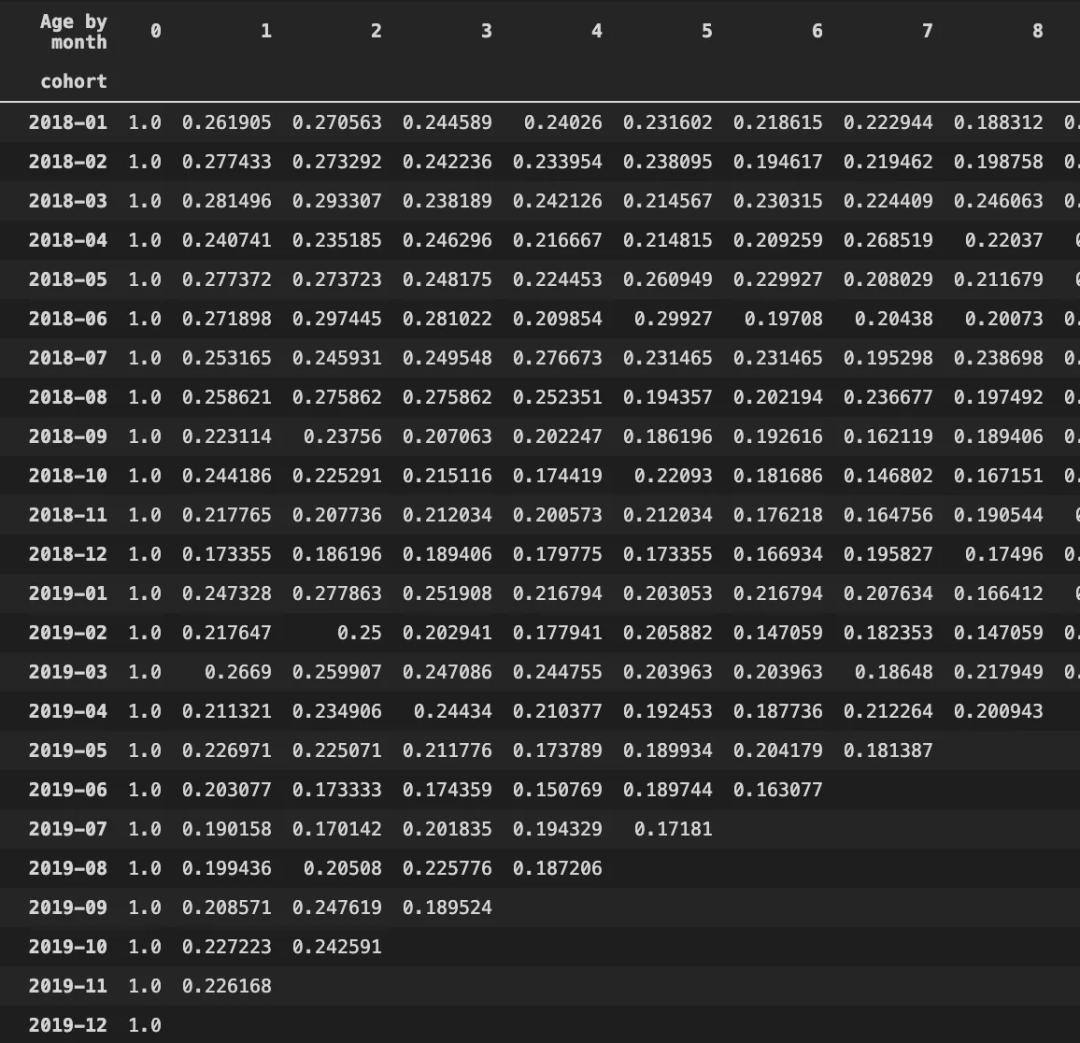Image resolution: width=1080 pixels, height=1043 pixels.
Task: Click cell value 0.190544
Action: [998, 515]
